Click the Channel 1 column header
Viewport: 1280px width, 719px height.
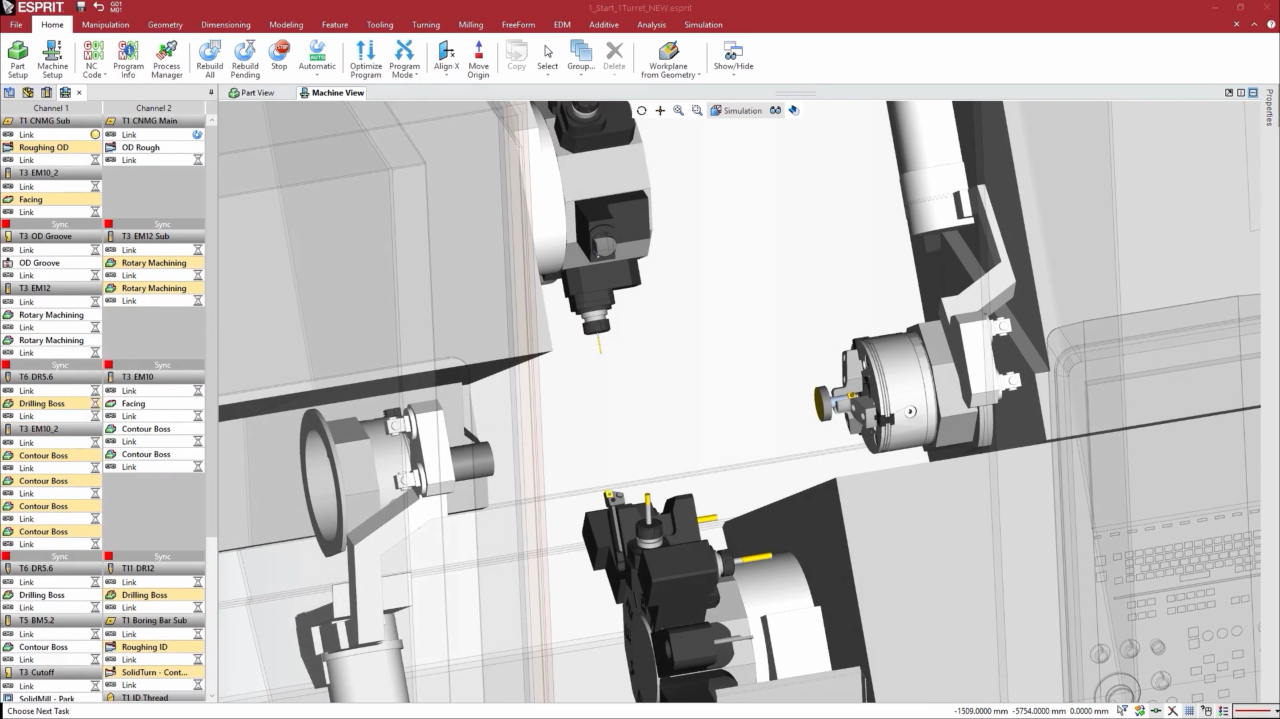point(51,108)
